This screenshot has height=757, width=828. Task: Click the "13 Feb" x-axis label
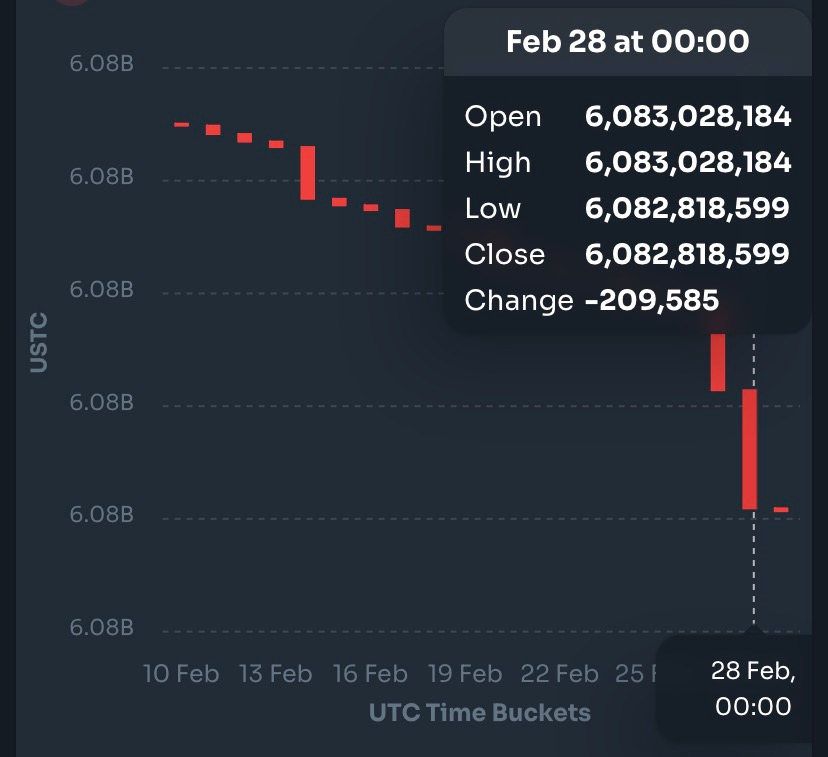click(275, 673)
